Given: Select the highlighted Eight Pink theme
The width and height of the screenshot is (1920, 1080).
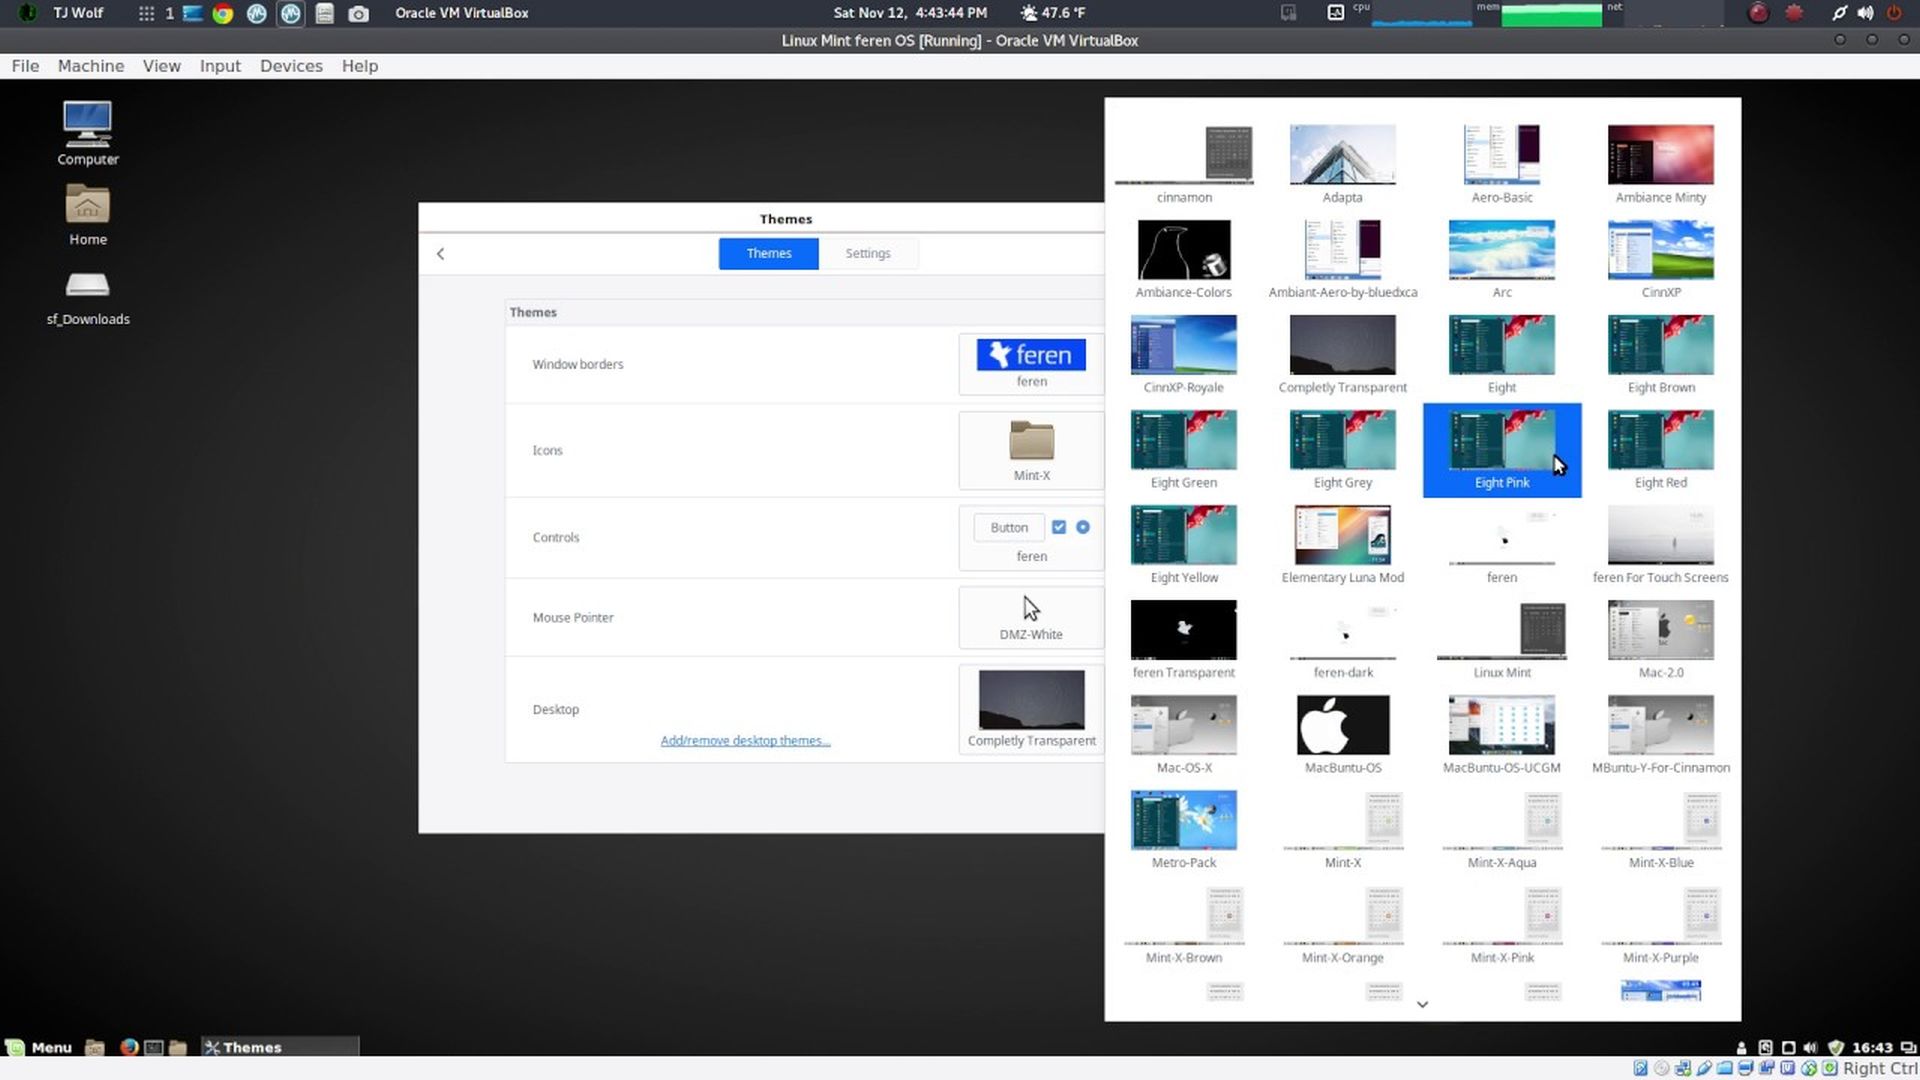Looking at the screenshot, I should [1501, 449].
